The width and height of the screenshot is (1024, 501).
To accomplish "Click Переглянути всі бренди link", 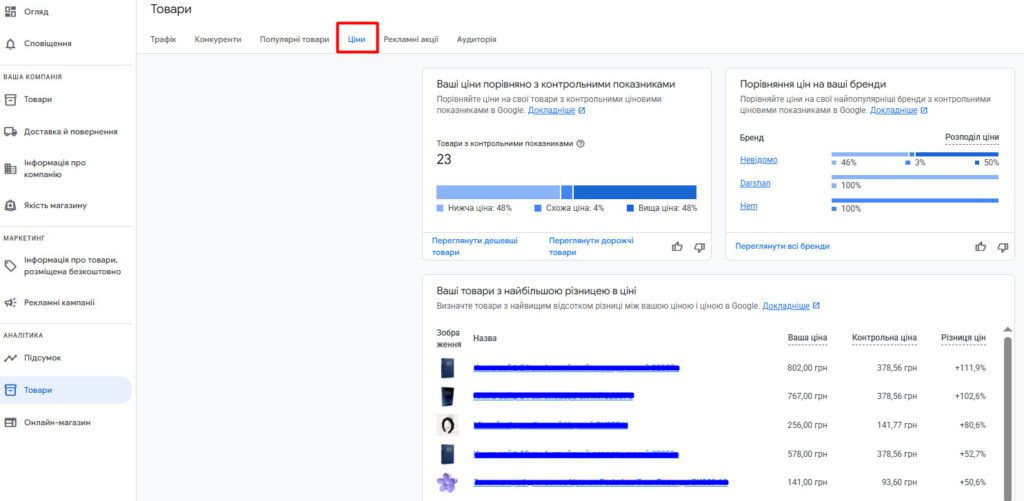I will [x=782, y=246].
